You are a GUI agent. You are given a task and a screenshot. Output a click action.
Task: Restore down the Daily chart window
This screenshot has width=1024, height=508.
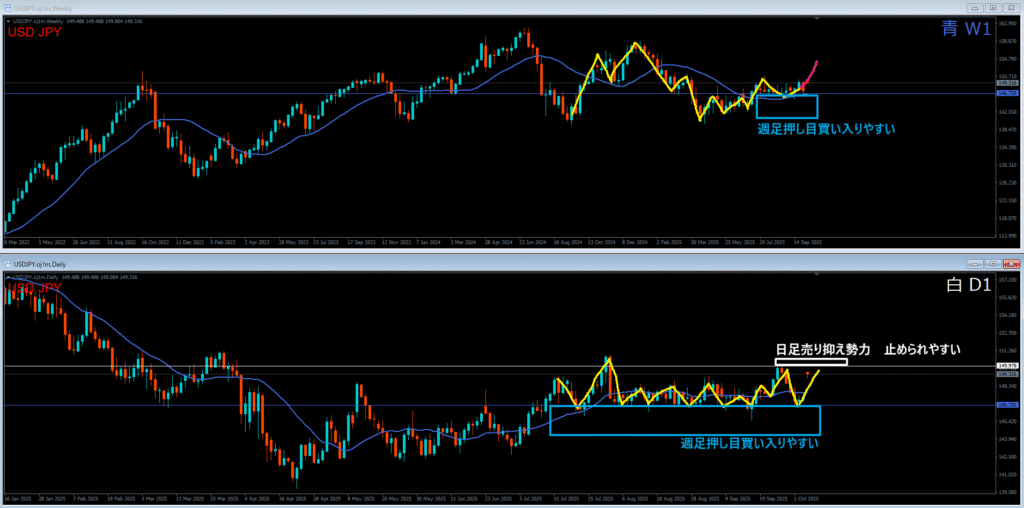coord(993,264)
